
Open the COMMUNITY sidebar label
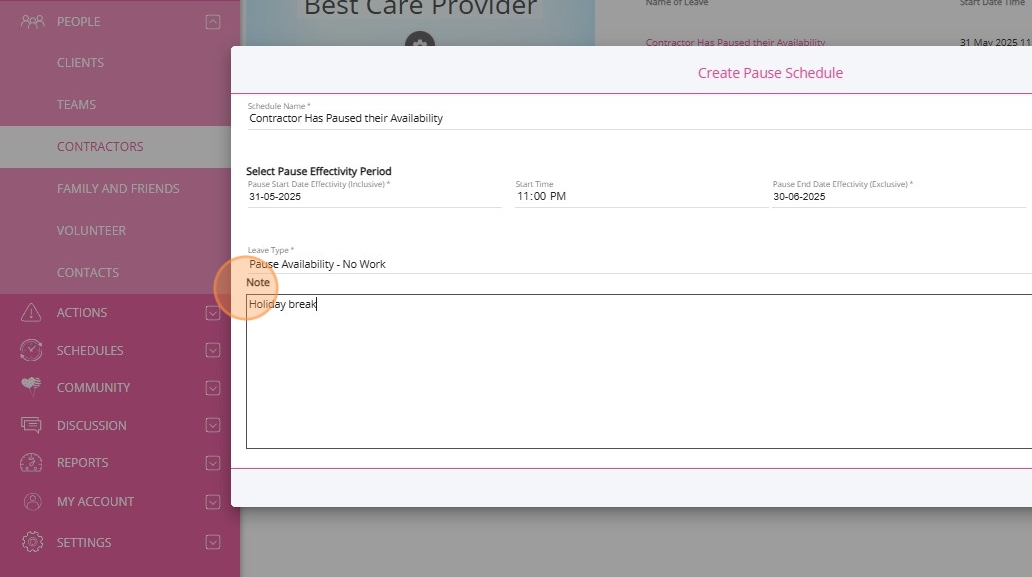tap(93, 388)
